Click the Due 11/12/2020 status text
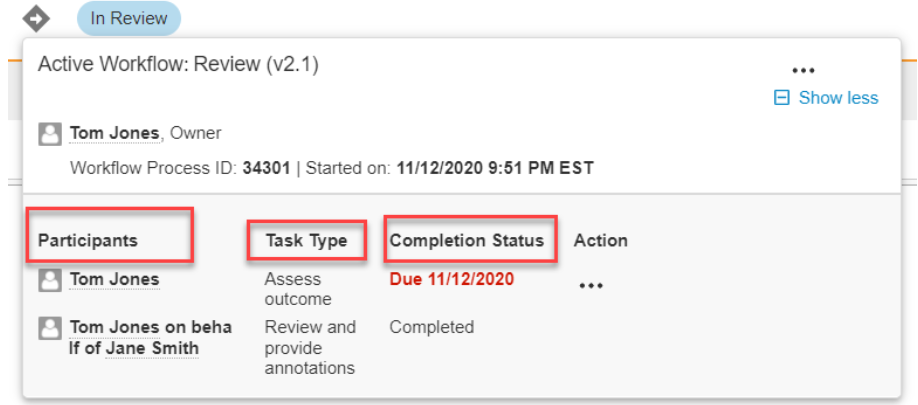This screenshot has width=918, height=405. pos(452,279)
